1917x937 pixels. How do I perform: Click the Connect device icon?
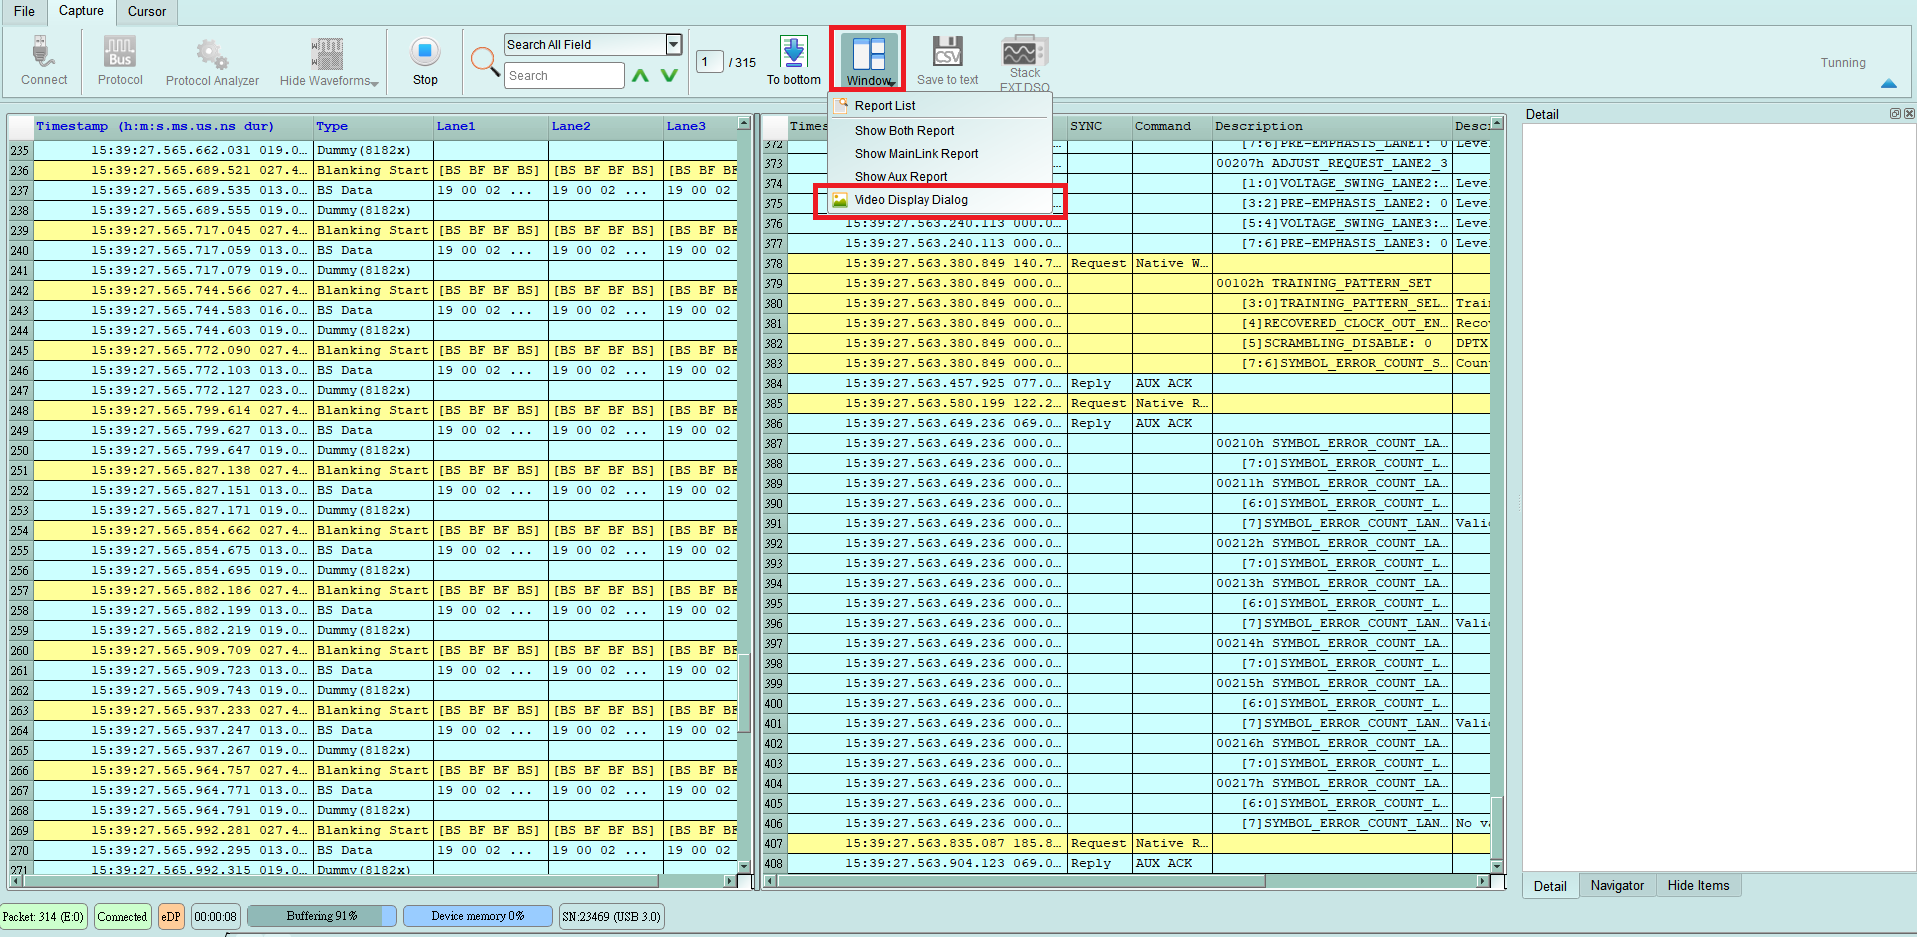43,60
